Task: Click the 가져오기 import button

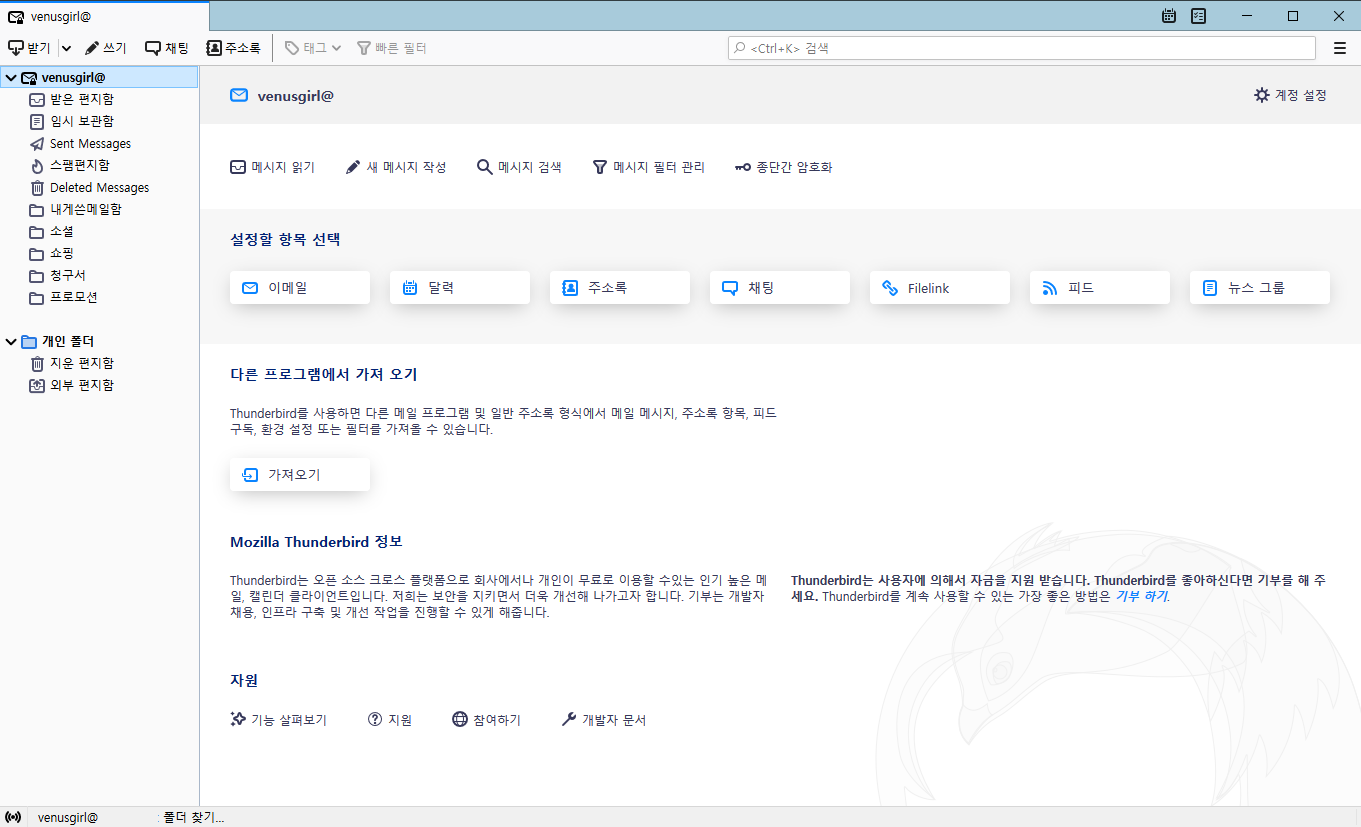Action: (x=300, y=475)
